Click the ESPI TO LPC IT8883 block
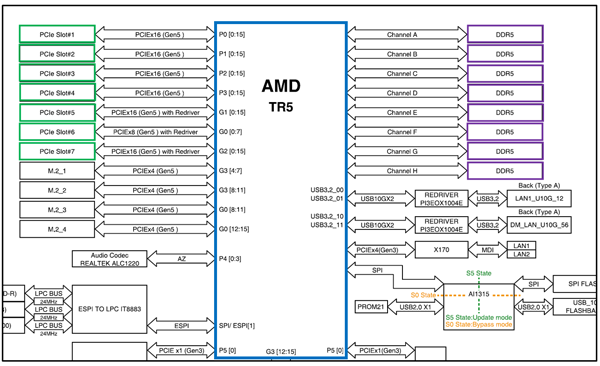The image size is (600, 366). click(109, 309)
